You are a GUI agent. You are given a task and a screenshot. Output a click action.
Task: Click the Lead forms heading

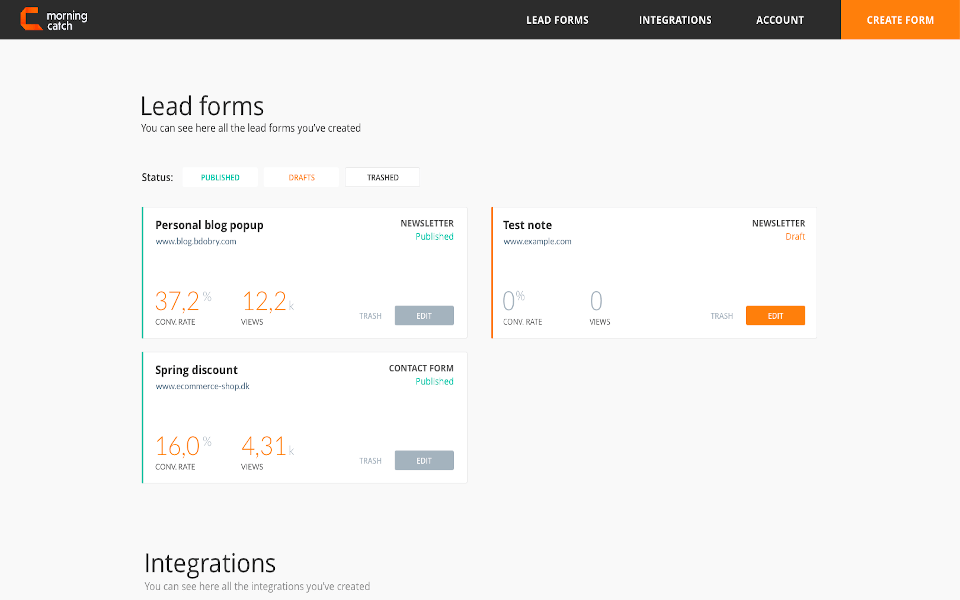[x=202, y=106]
